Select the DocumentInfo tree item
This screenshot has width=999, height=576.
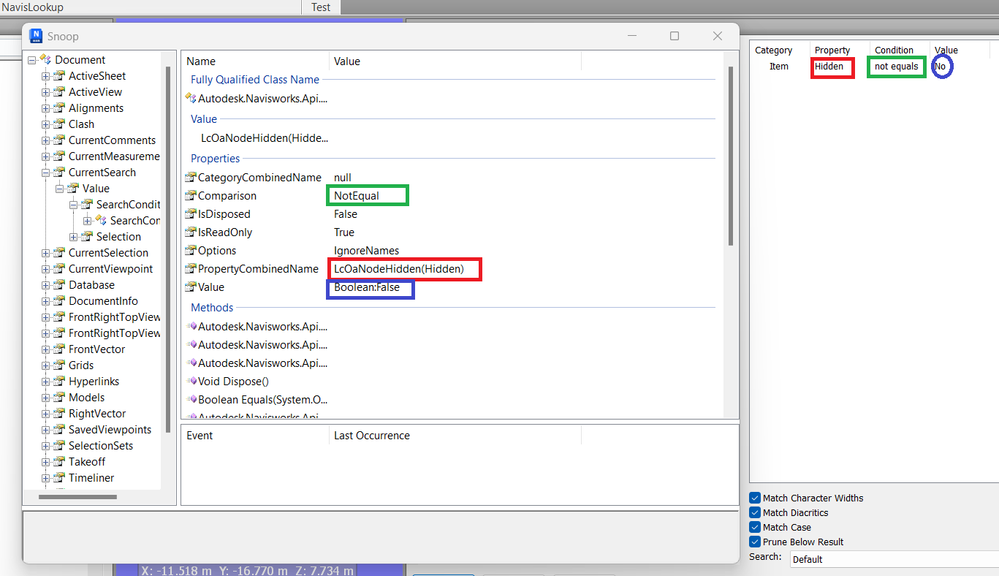(103, 301)
